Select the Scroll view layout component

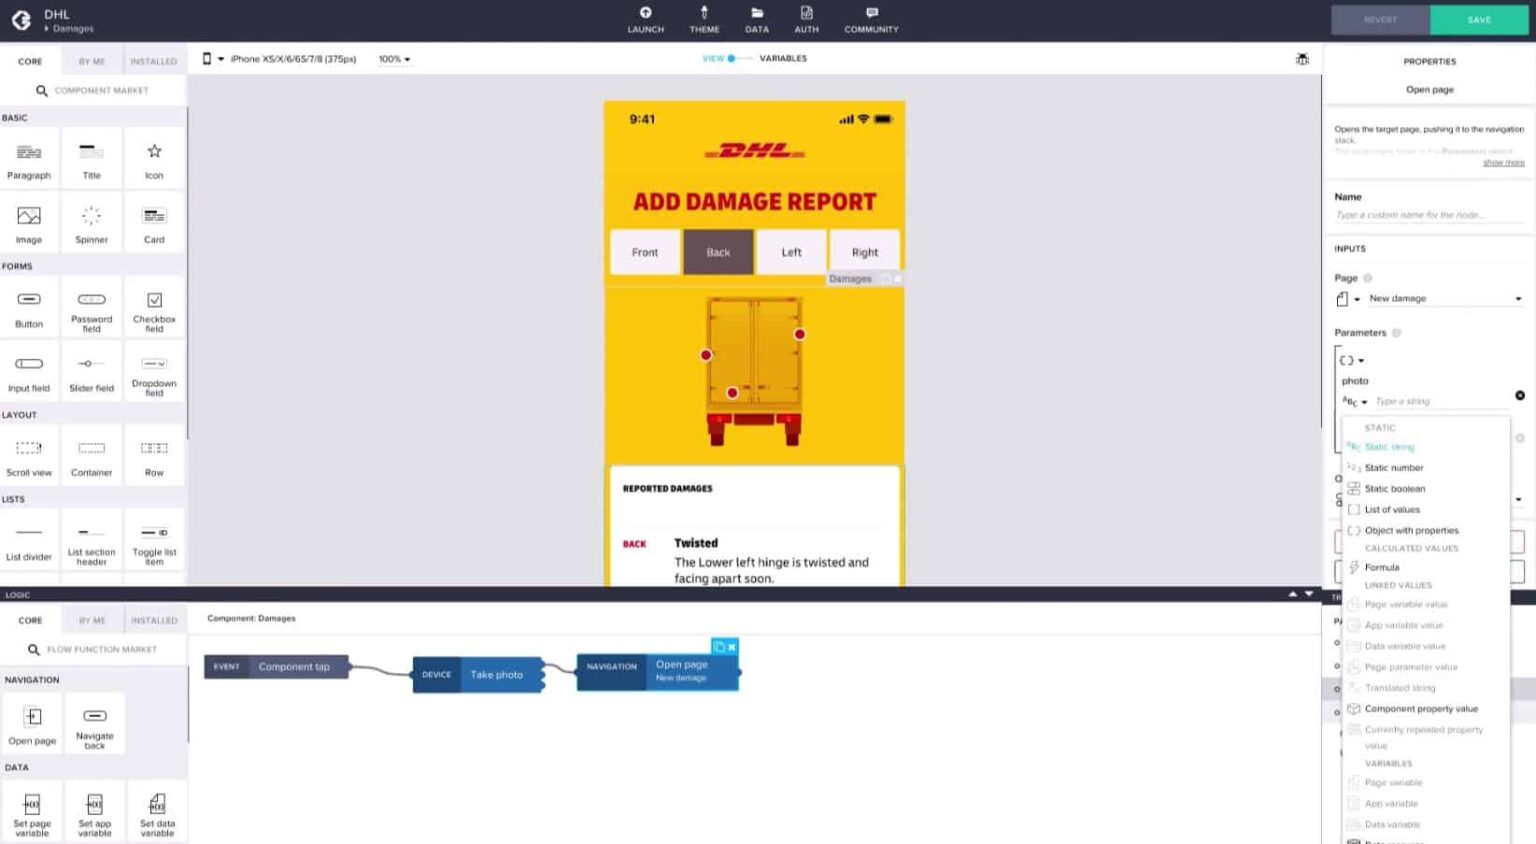coord(29,456)
